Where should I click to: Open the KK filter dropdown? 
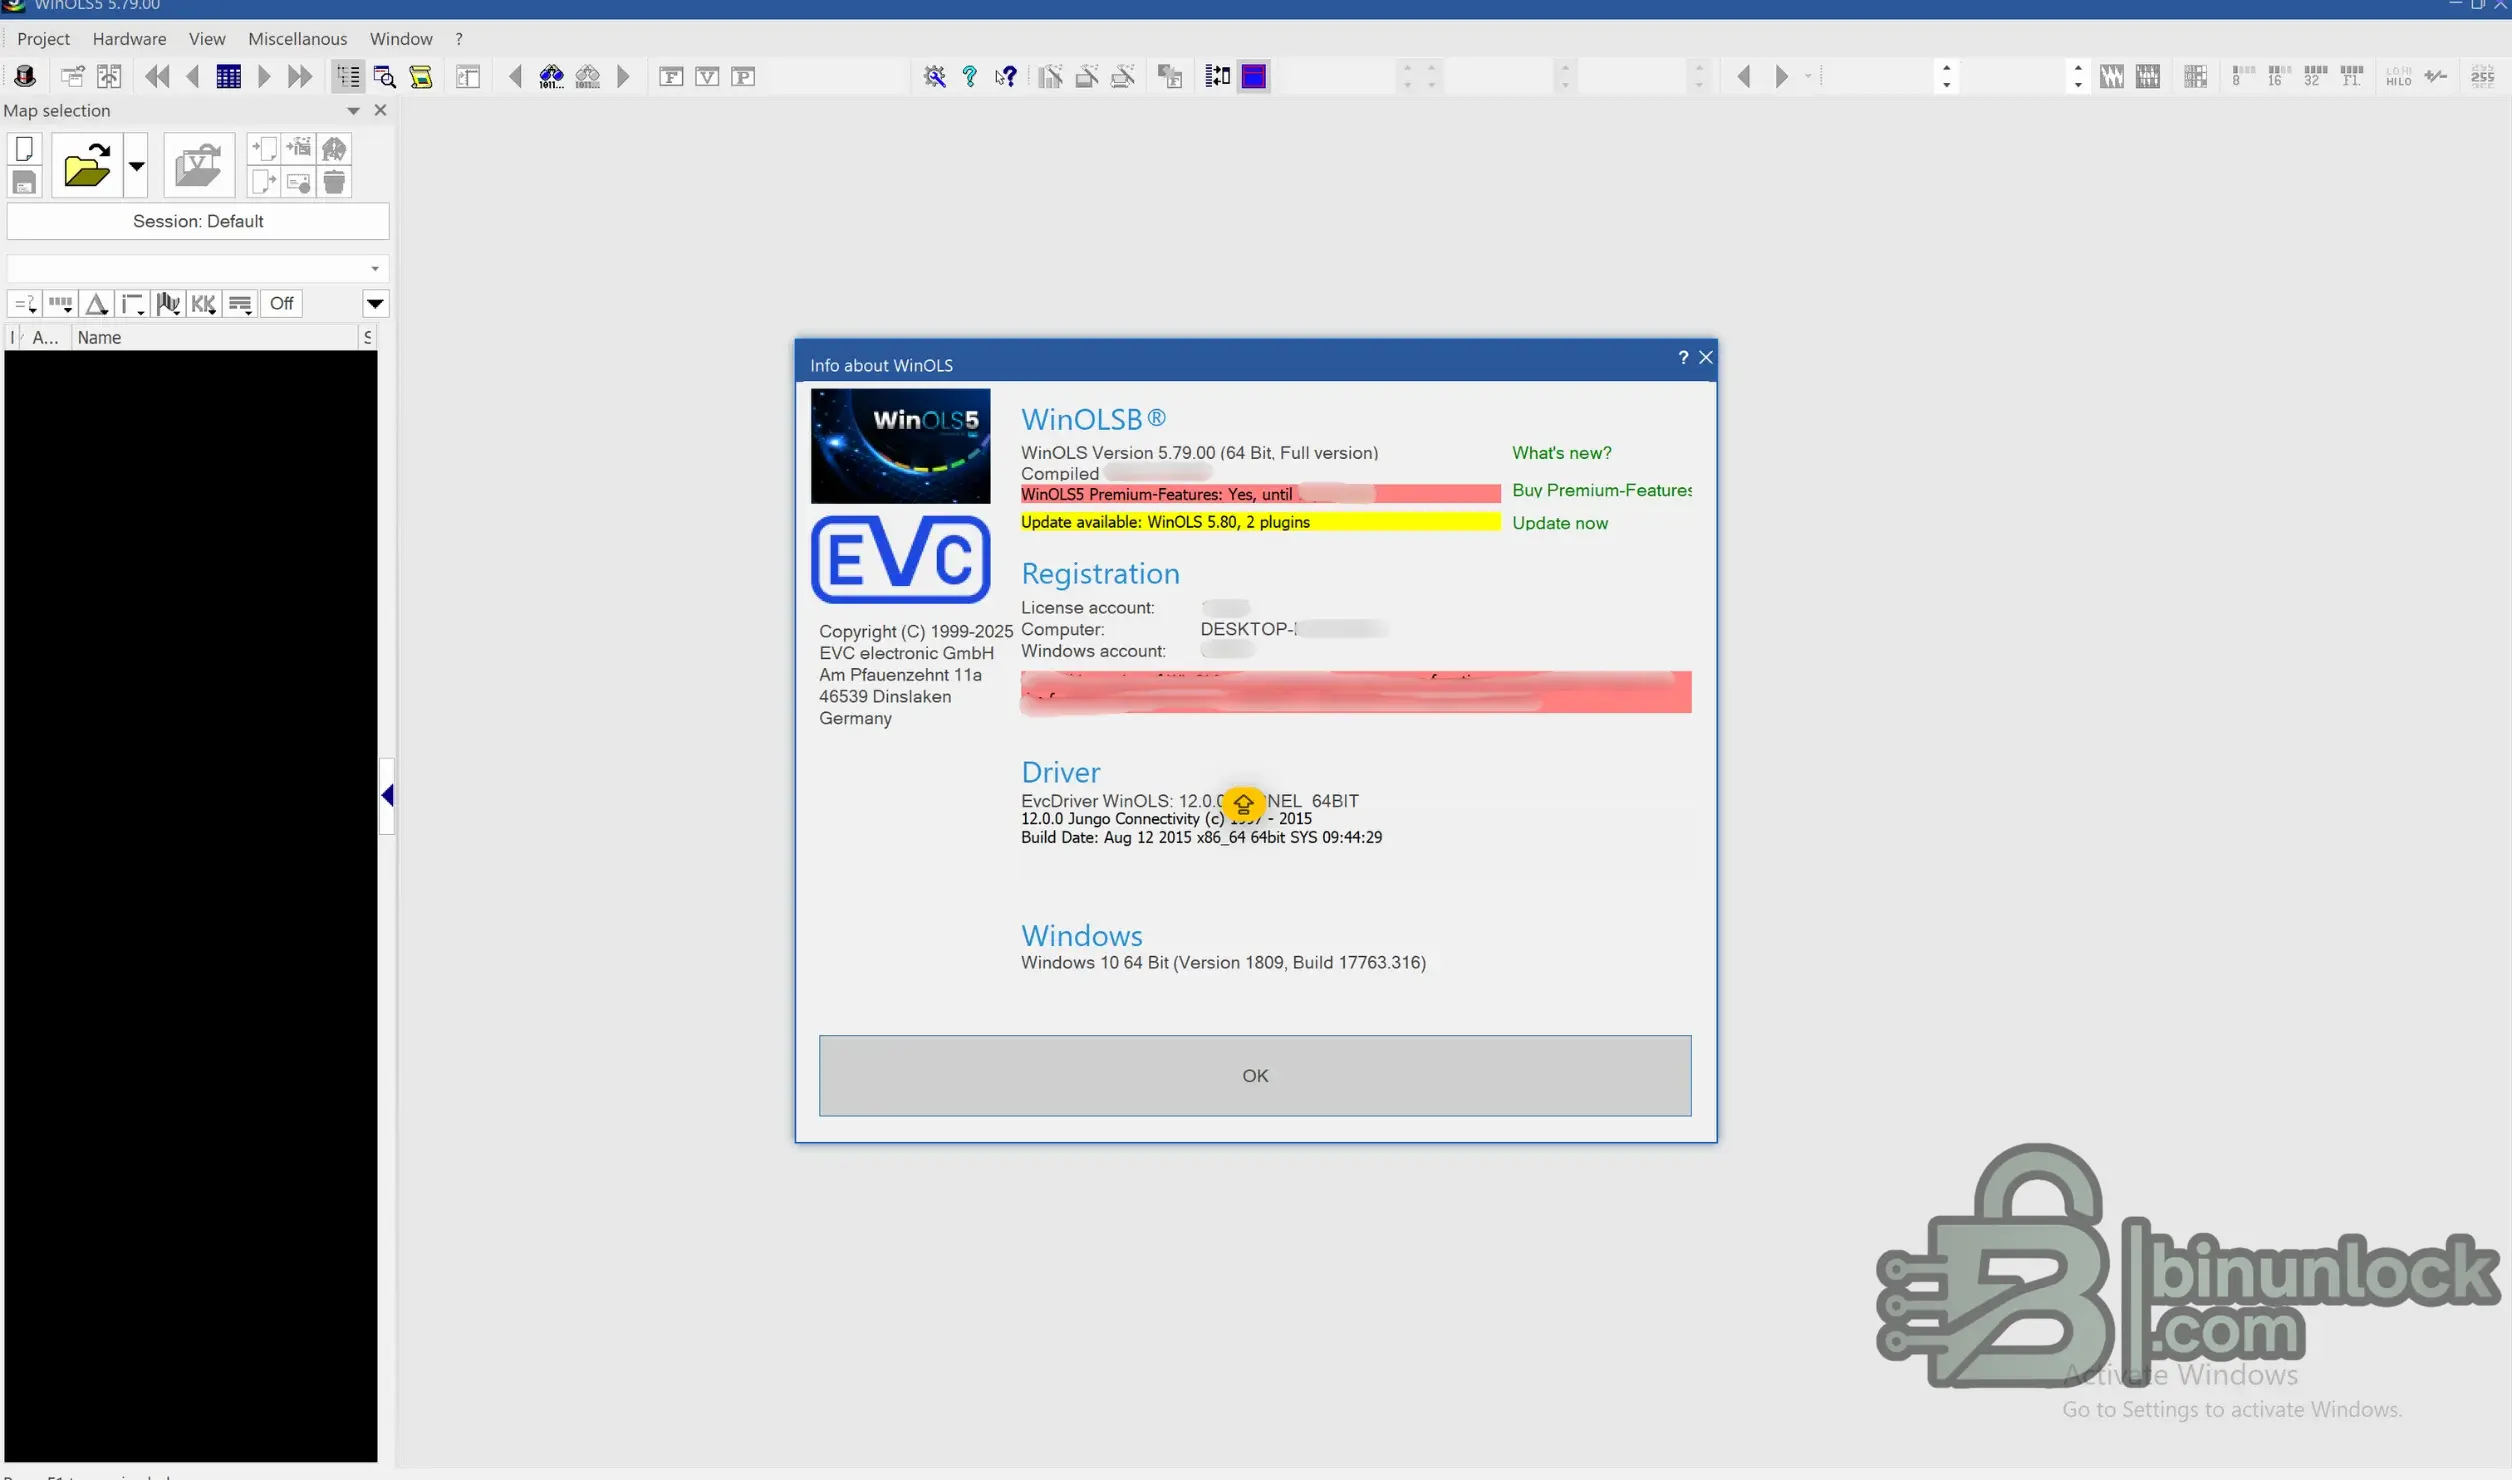point(204,304)
